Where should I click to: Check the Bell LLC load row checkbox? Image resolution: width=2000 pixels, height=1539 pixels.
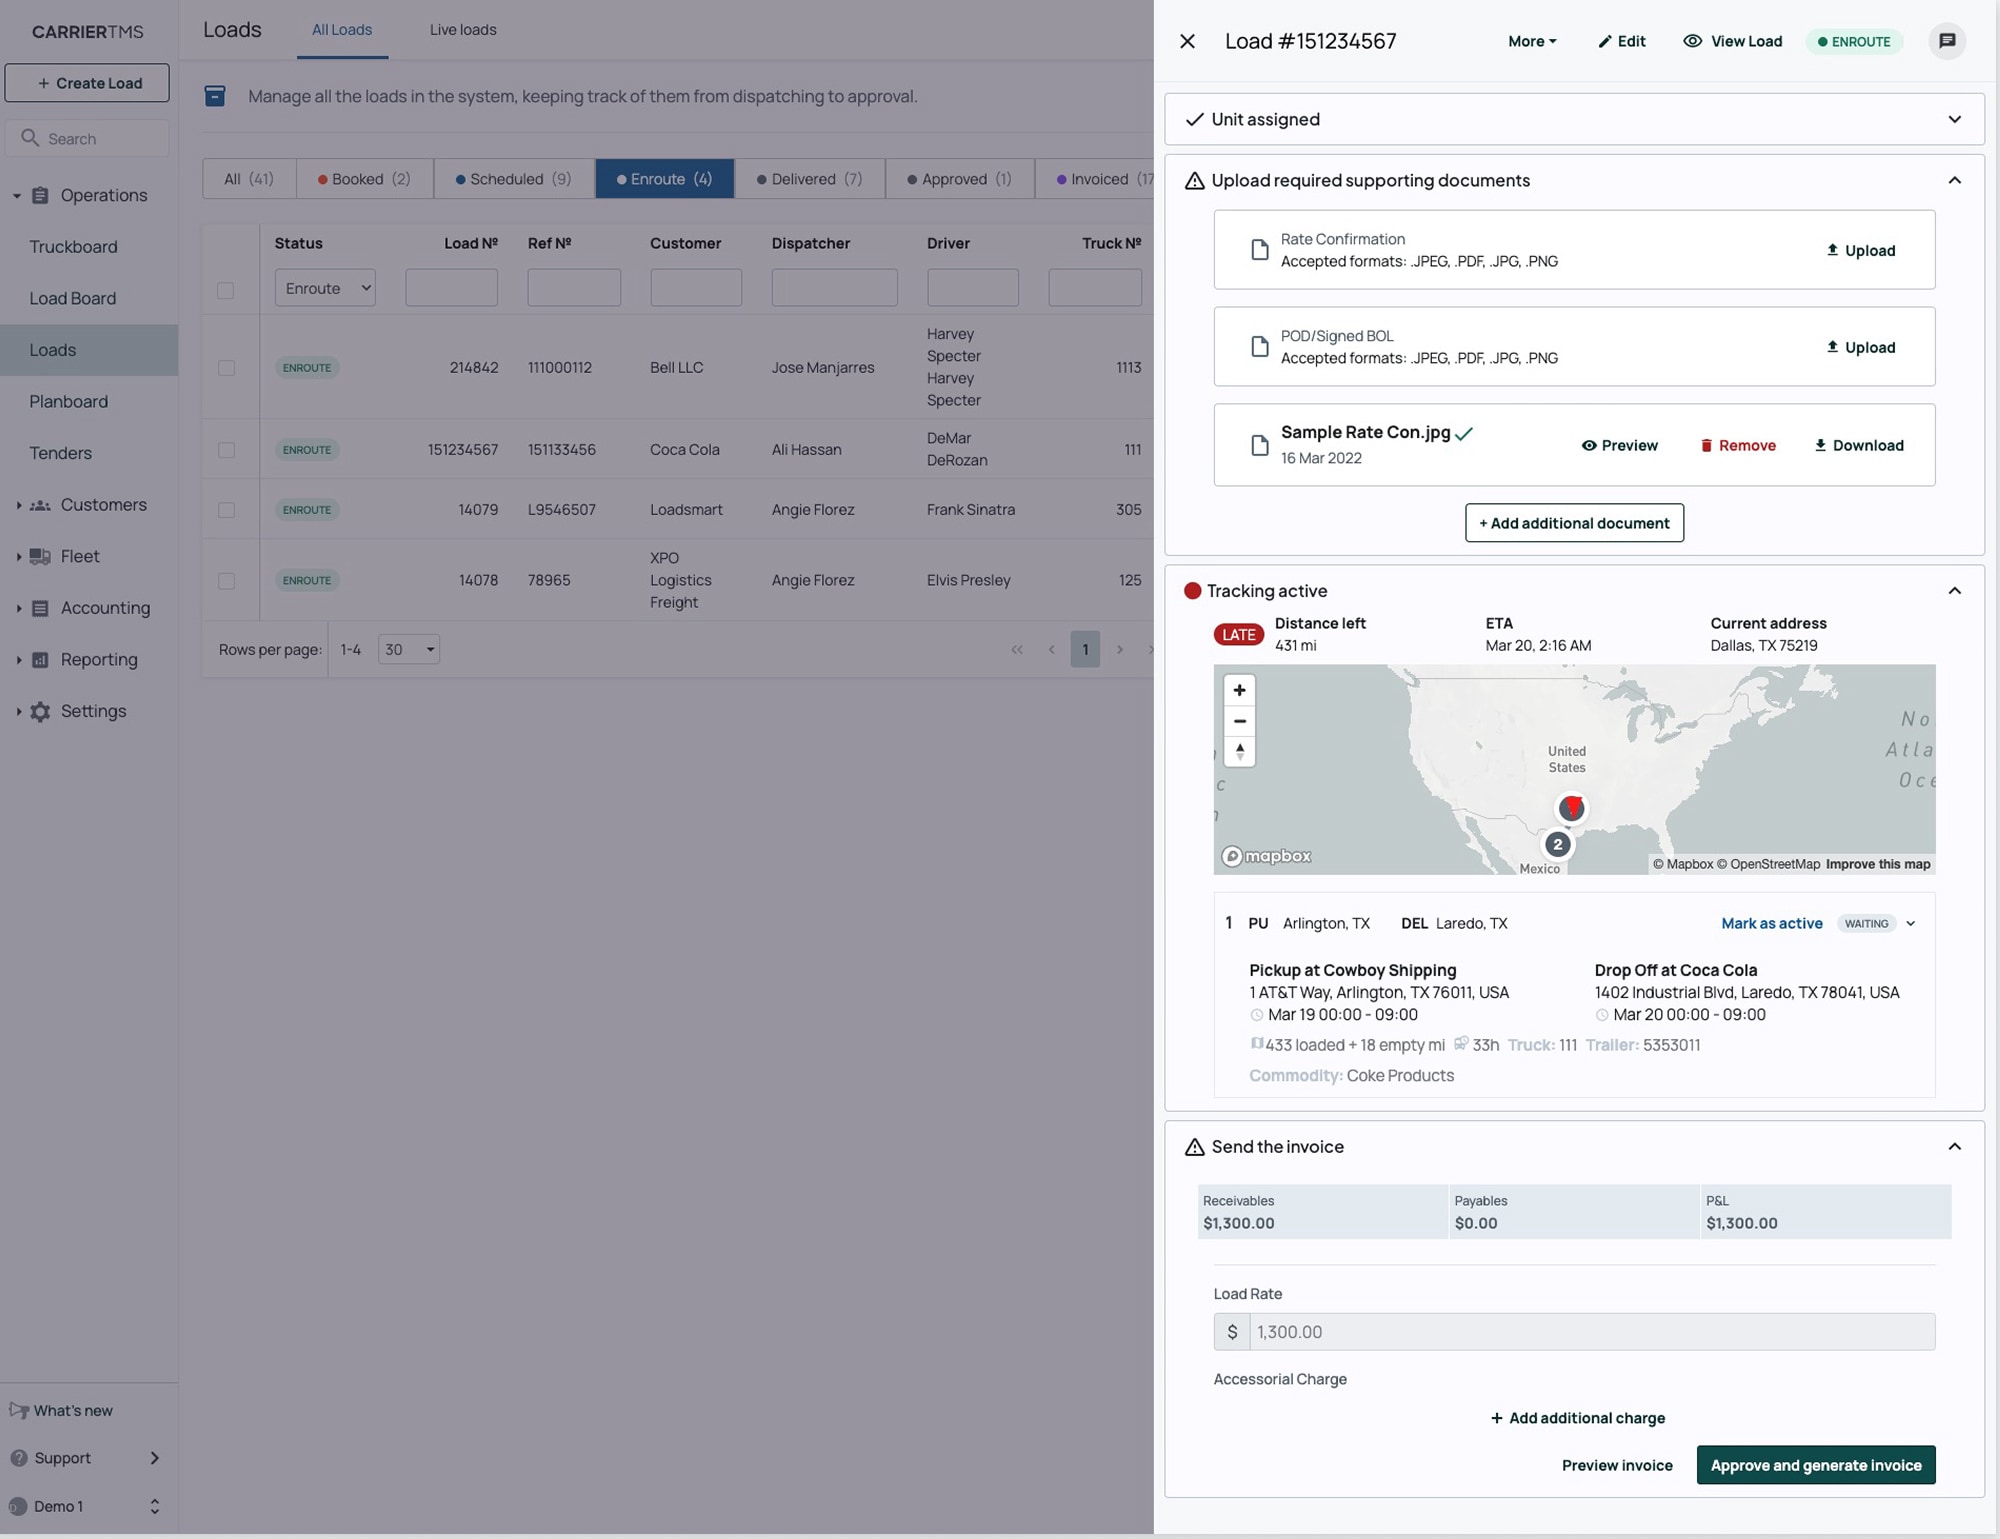pos(226,368)
